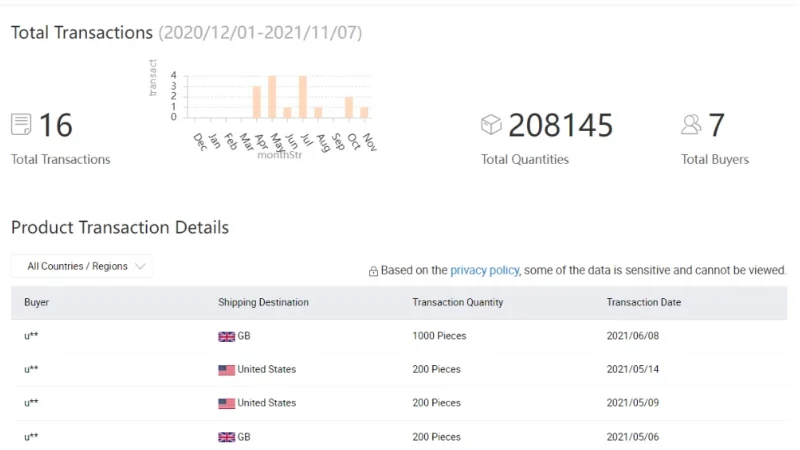Click the Total Quantities box icon
This screenshot has width=800, height=450.
coord(491,125)
